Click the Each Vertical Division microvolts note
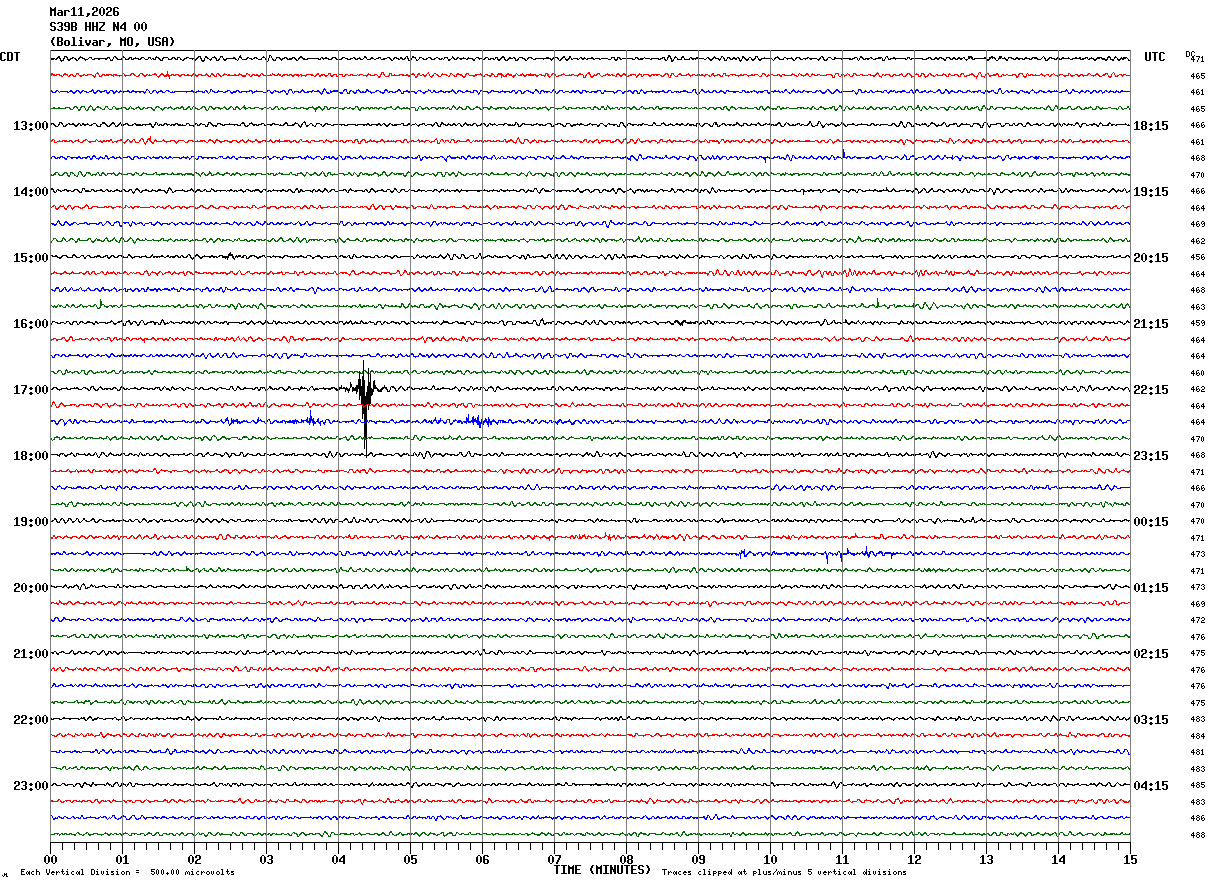This screenshot has height=886, width=1210. [127, 873]
